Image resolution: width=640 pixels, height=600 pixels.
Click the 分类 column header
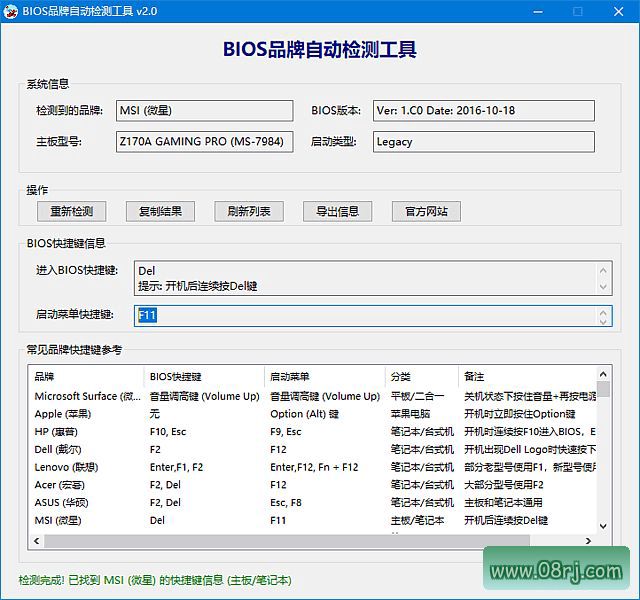(422, 376)
